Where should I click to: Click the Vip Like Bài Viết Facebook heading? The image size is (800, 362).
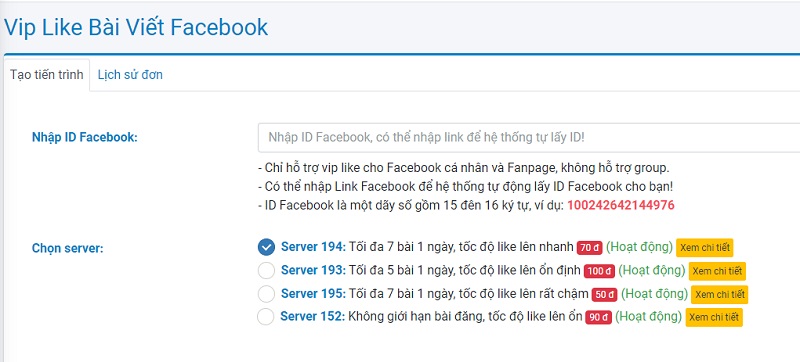pyautogui.click(x=136, y=28)
